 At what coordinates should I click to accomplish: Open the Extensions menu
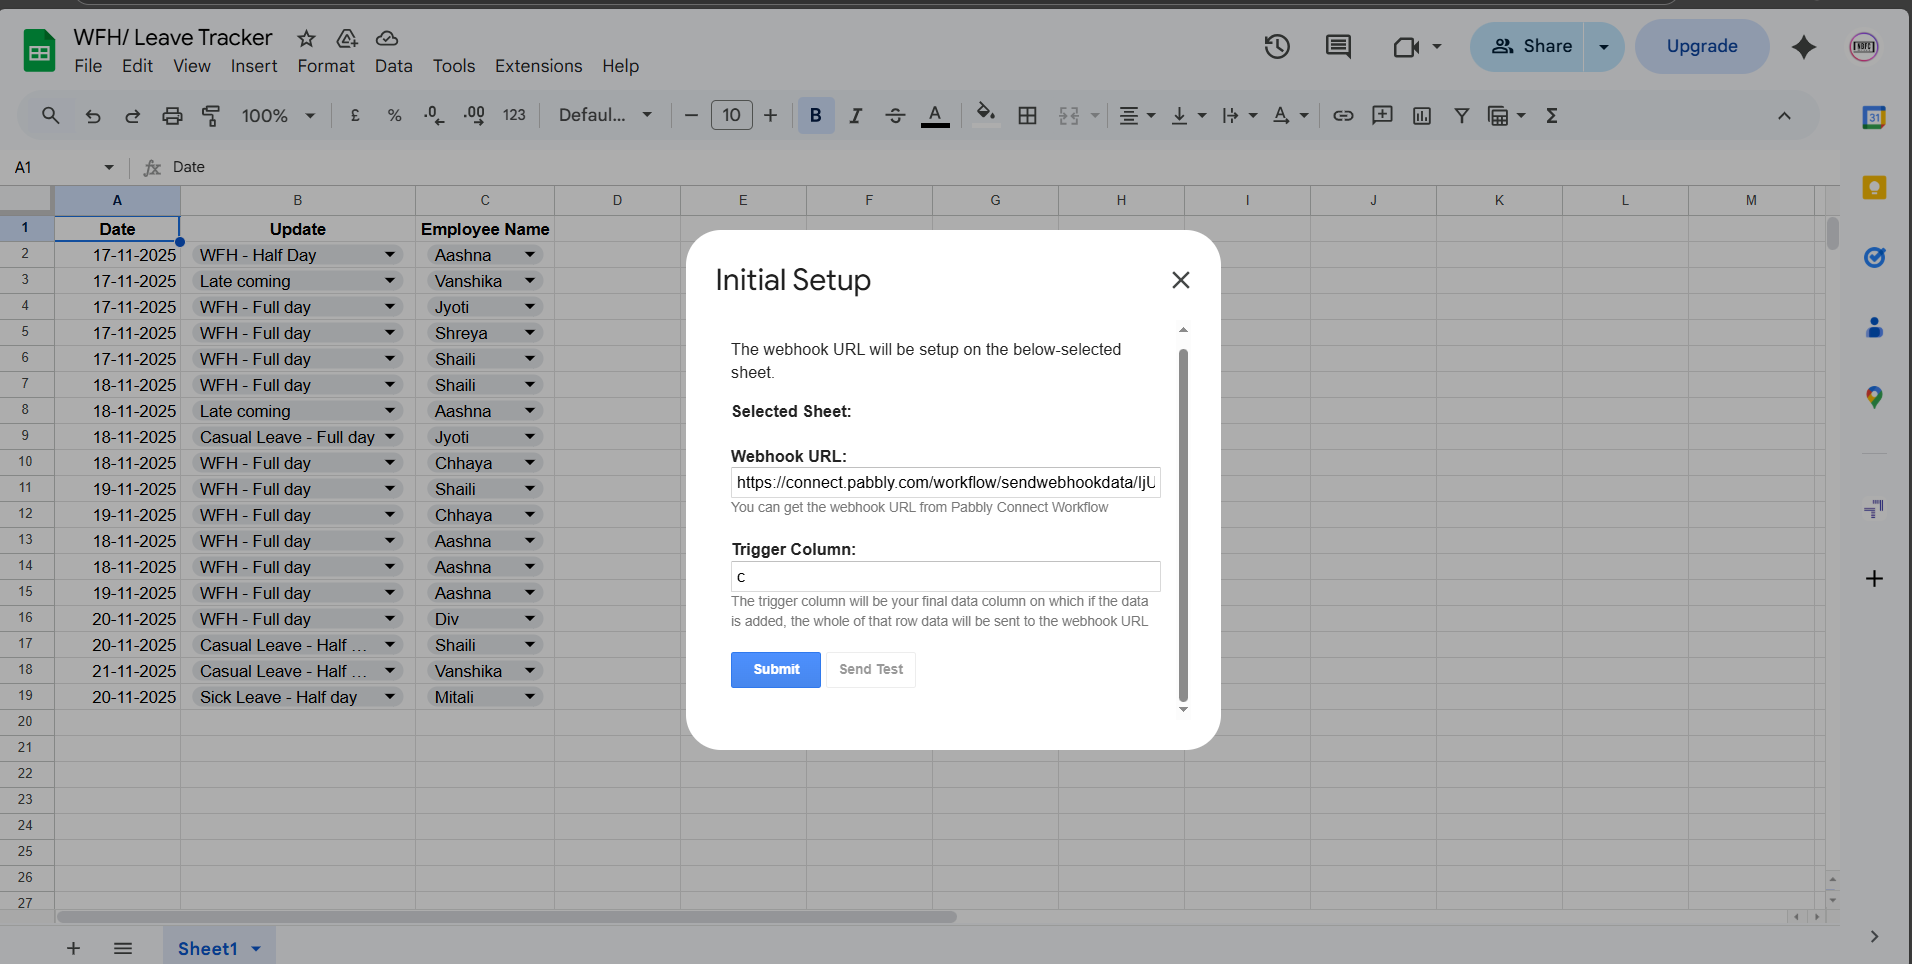tap(538, 66)
